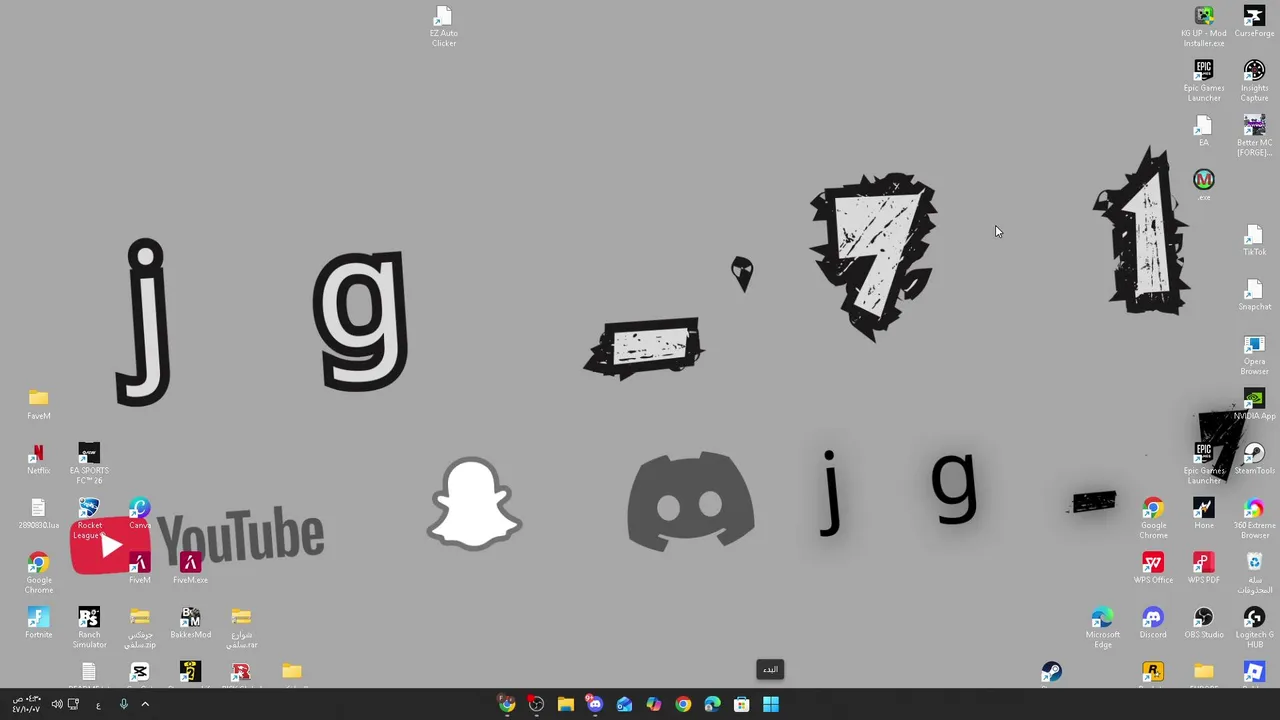The height and width of the screenshot is (720, 1280).
Task: Click the microphone tray icon
Action: coord(123,705)
